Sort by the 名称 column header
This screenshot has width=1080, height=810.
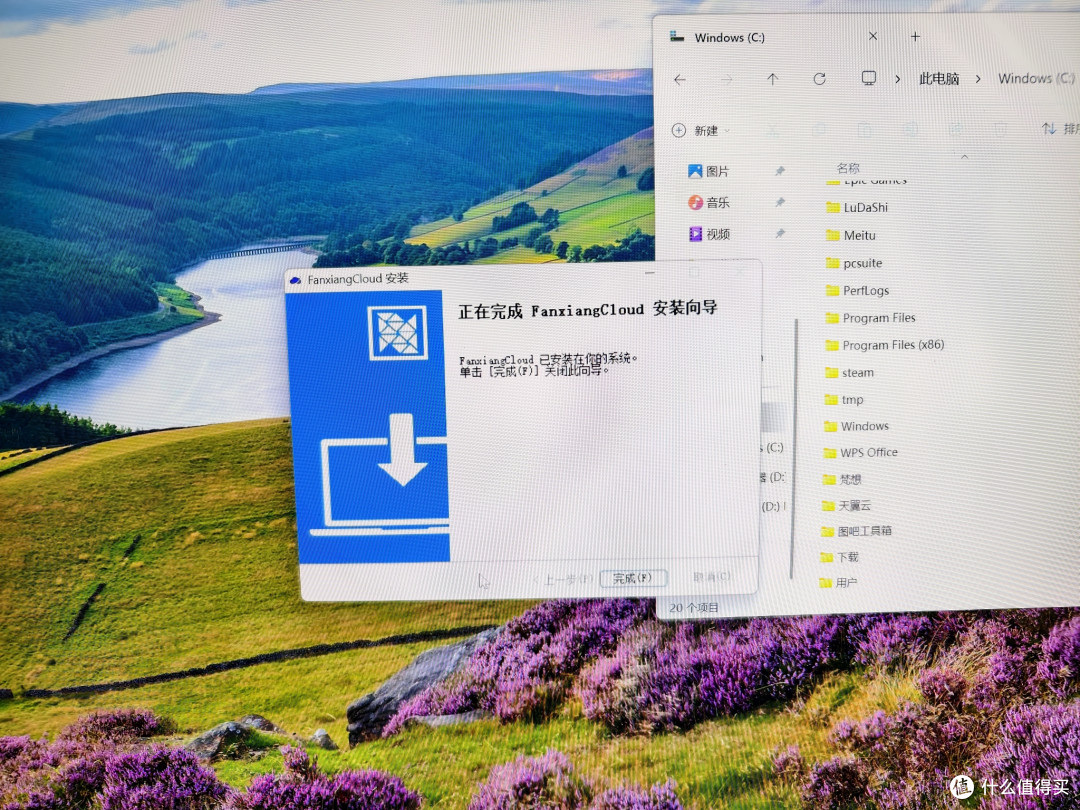coord(848,168)
